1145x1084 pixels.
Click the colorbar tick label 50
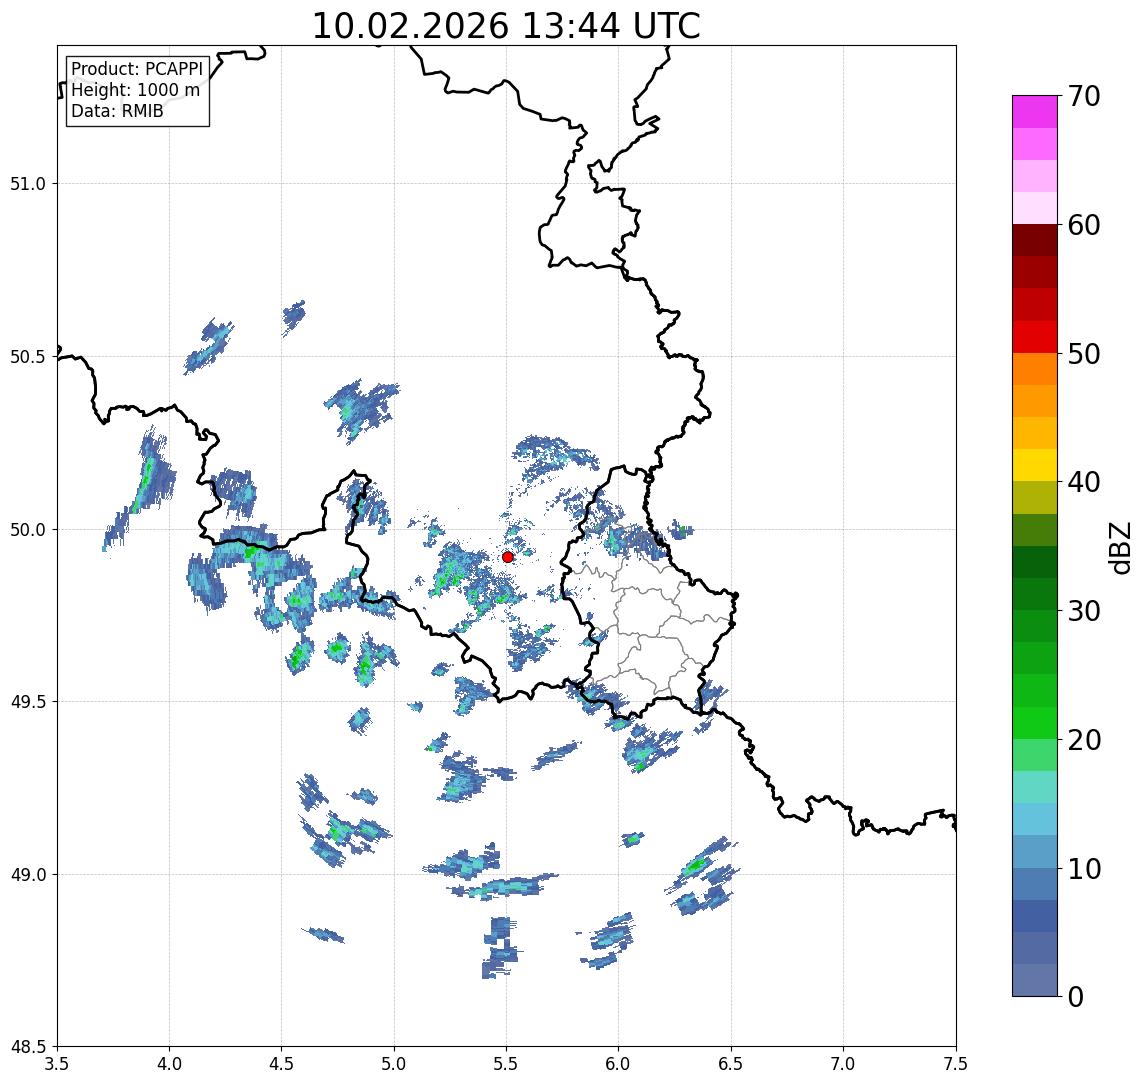(1083, 354)
